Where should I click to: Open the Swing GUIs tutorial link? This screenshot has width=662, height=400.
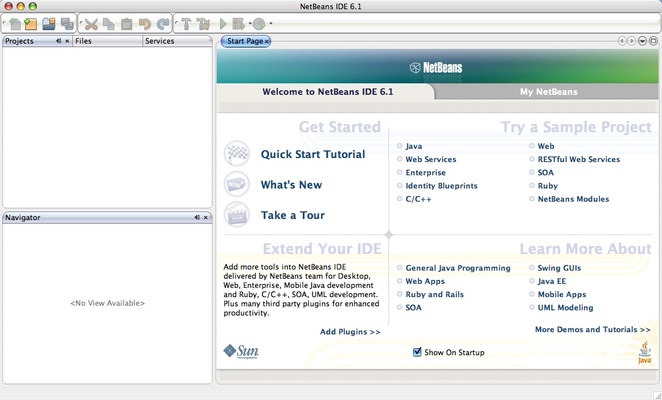coord(559,268)
